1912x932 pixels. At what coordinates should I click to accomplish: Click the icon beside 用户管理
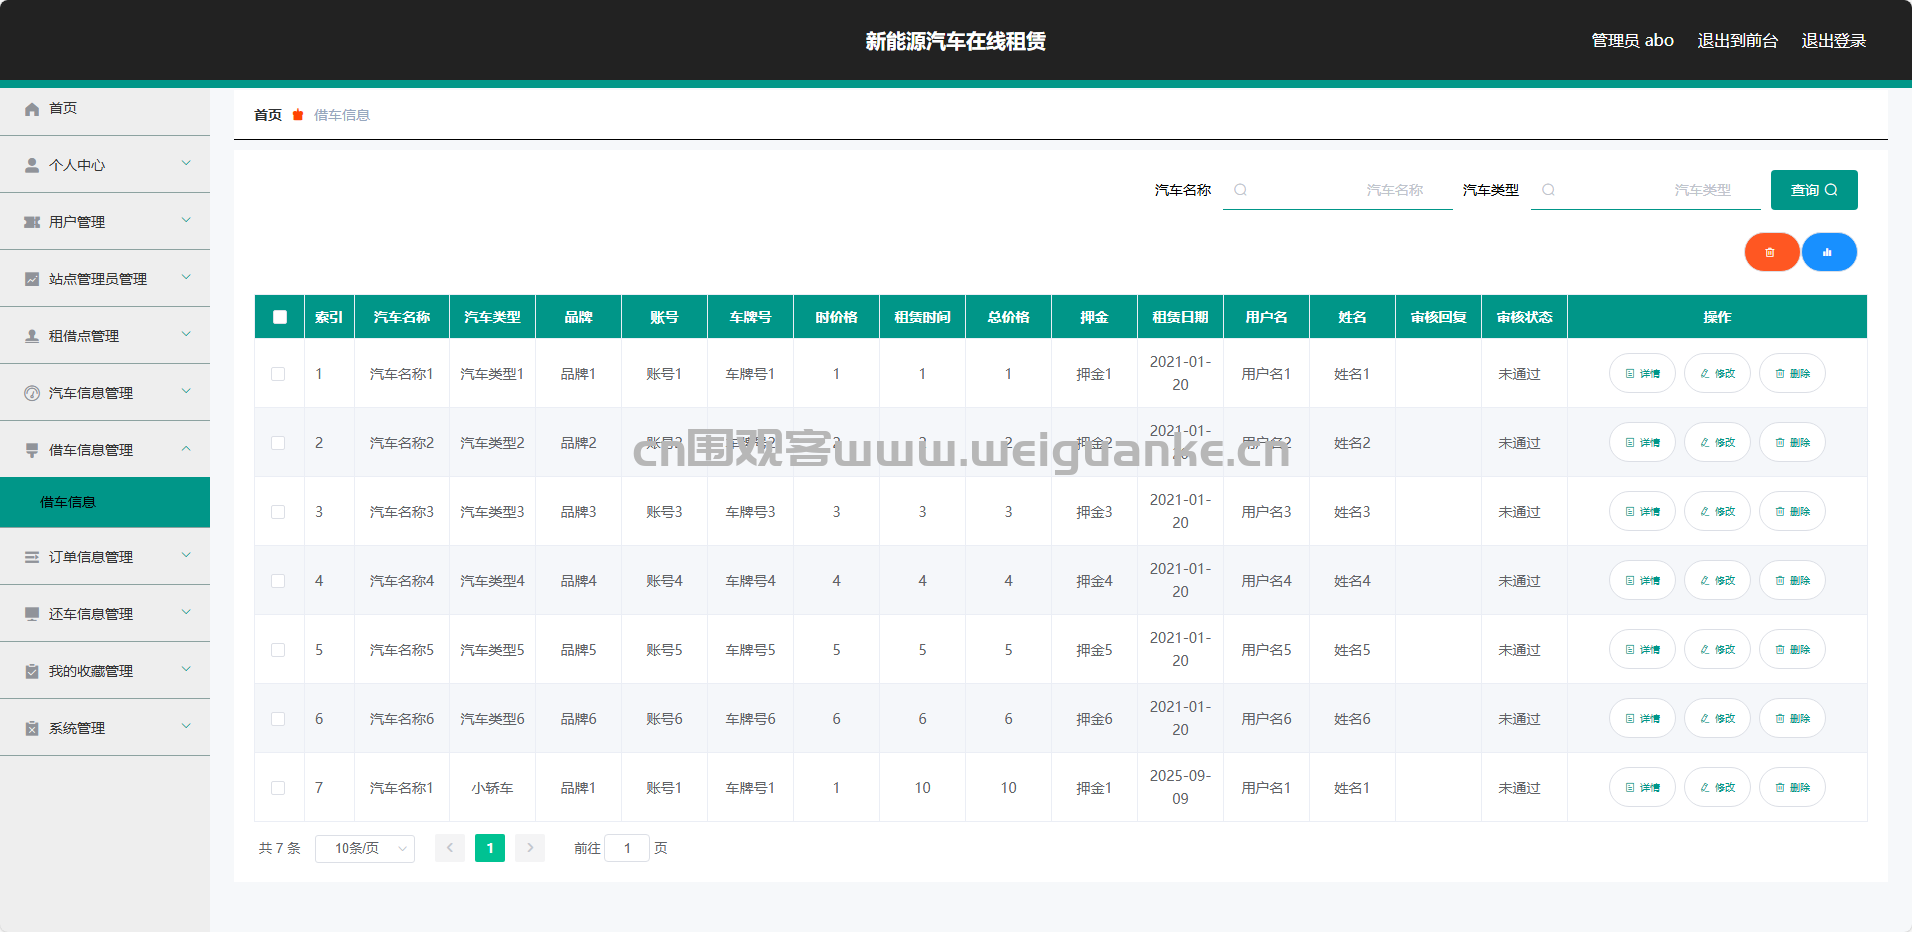[32, 222]
